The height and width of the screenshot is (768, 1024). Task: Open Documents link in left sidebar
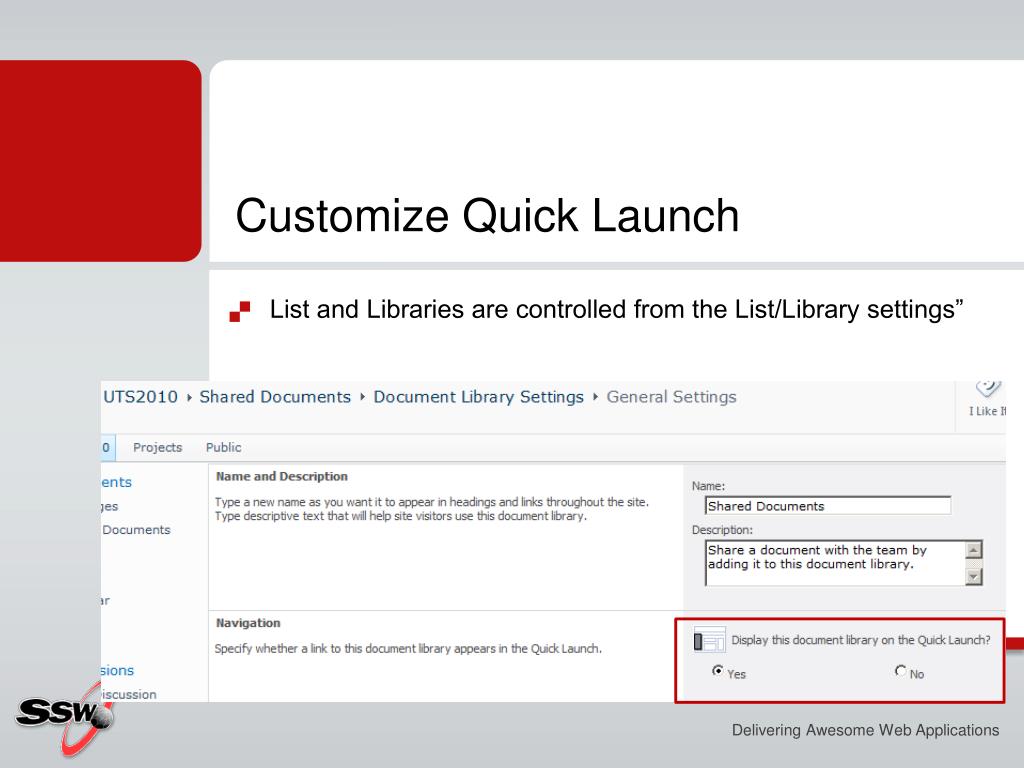pos(136,530)
